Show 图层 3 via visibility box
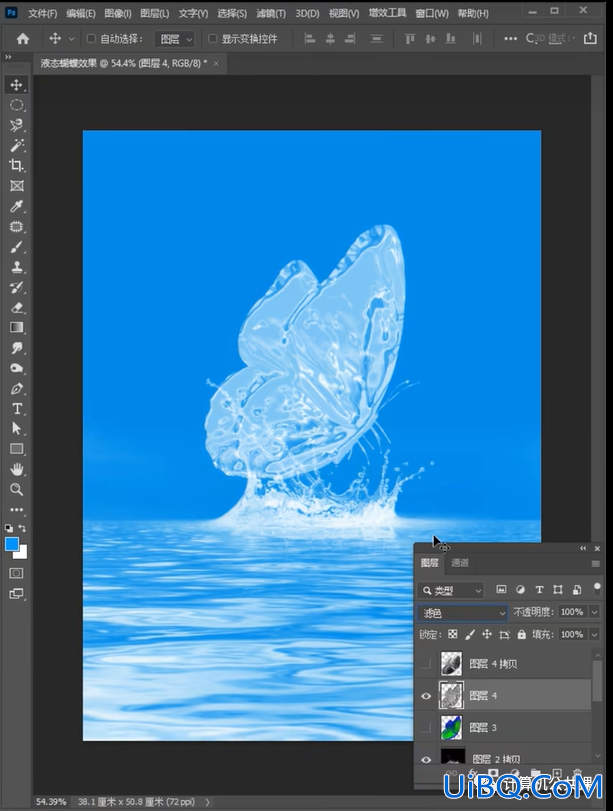The height and width of the screenshot is (811, 613). pos(426,728)
